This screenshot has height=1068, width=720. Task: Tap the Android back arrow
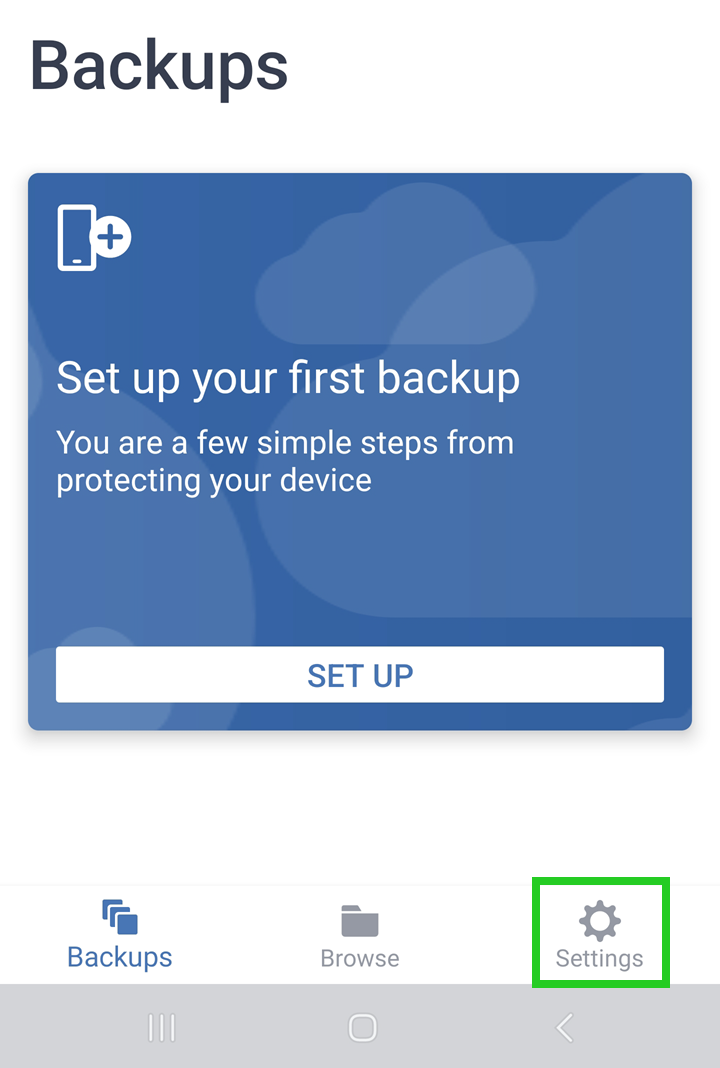[565, 1027]
